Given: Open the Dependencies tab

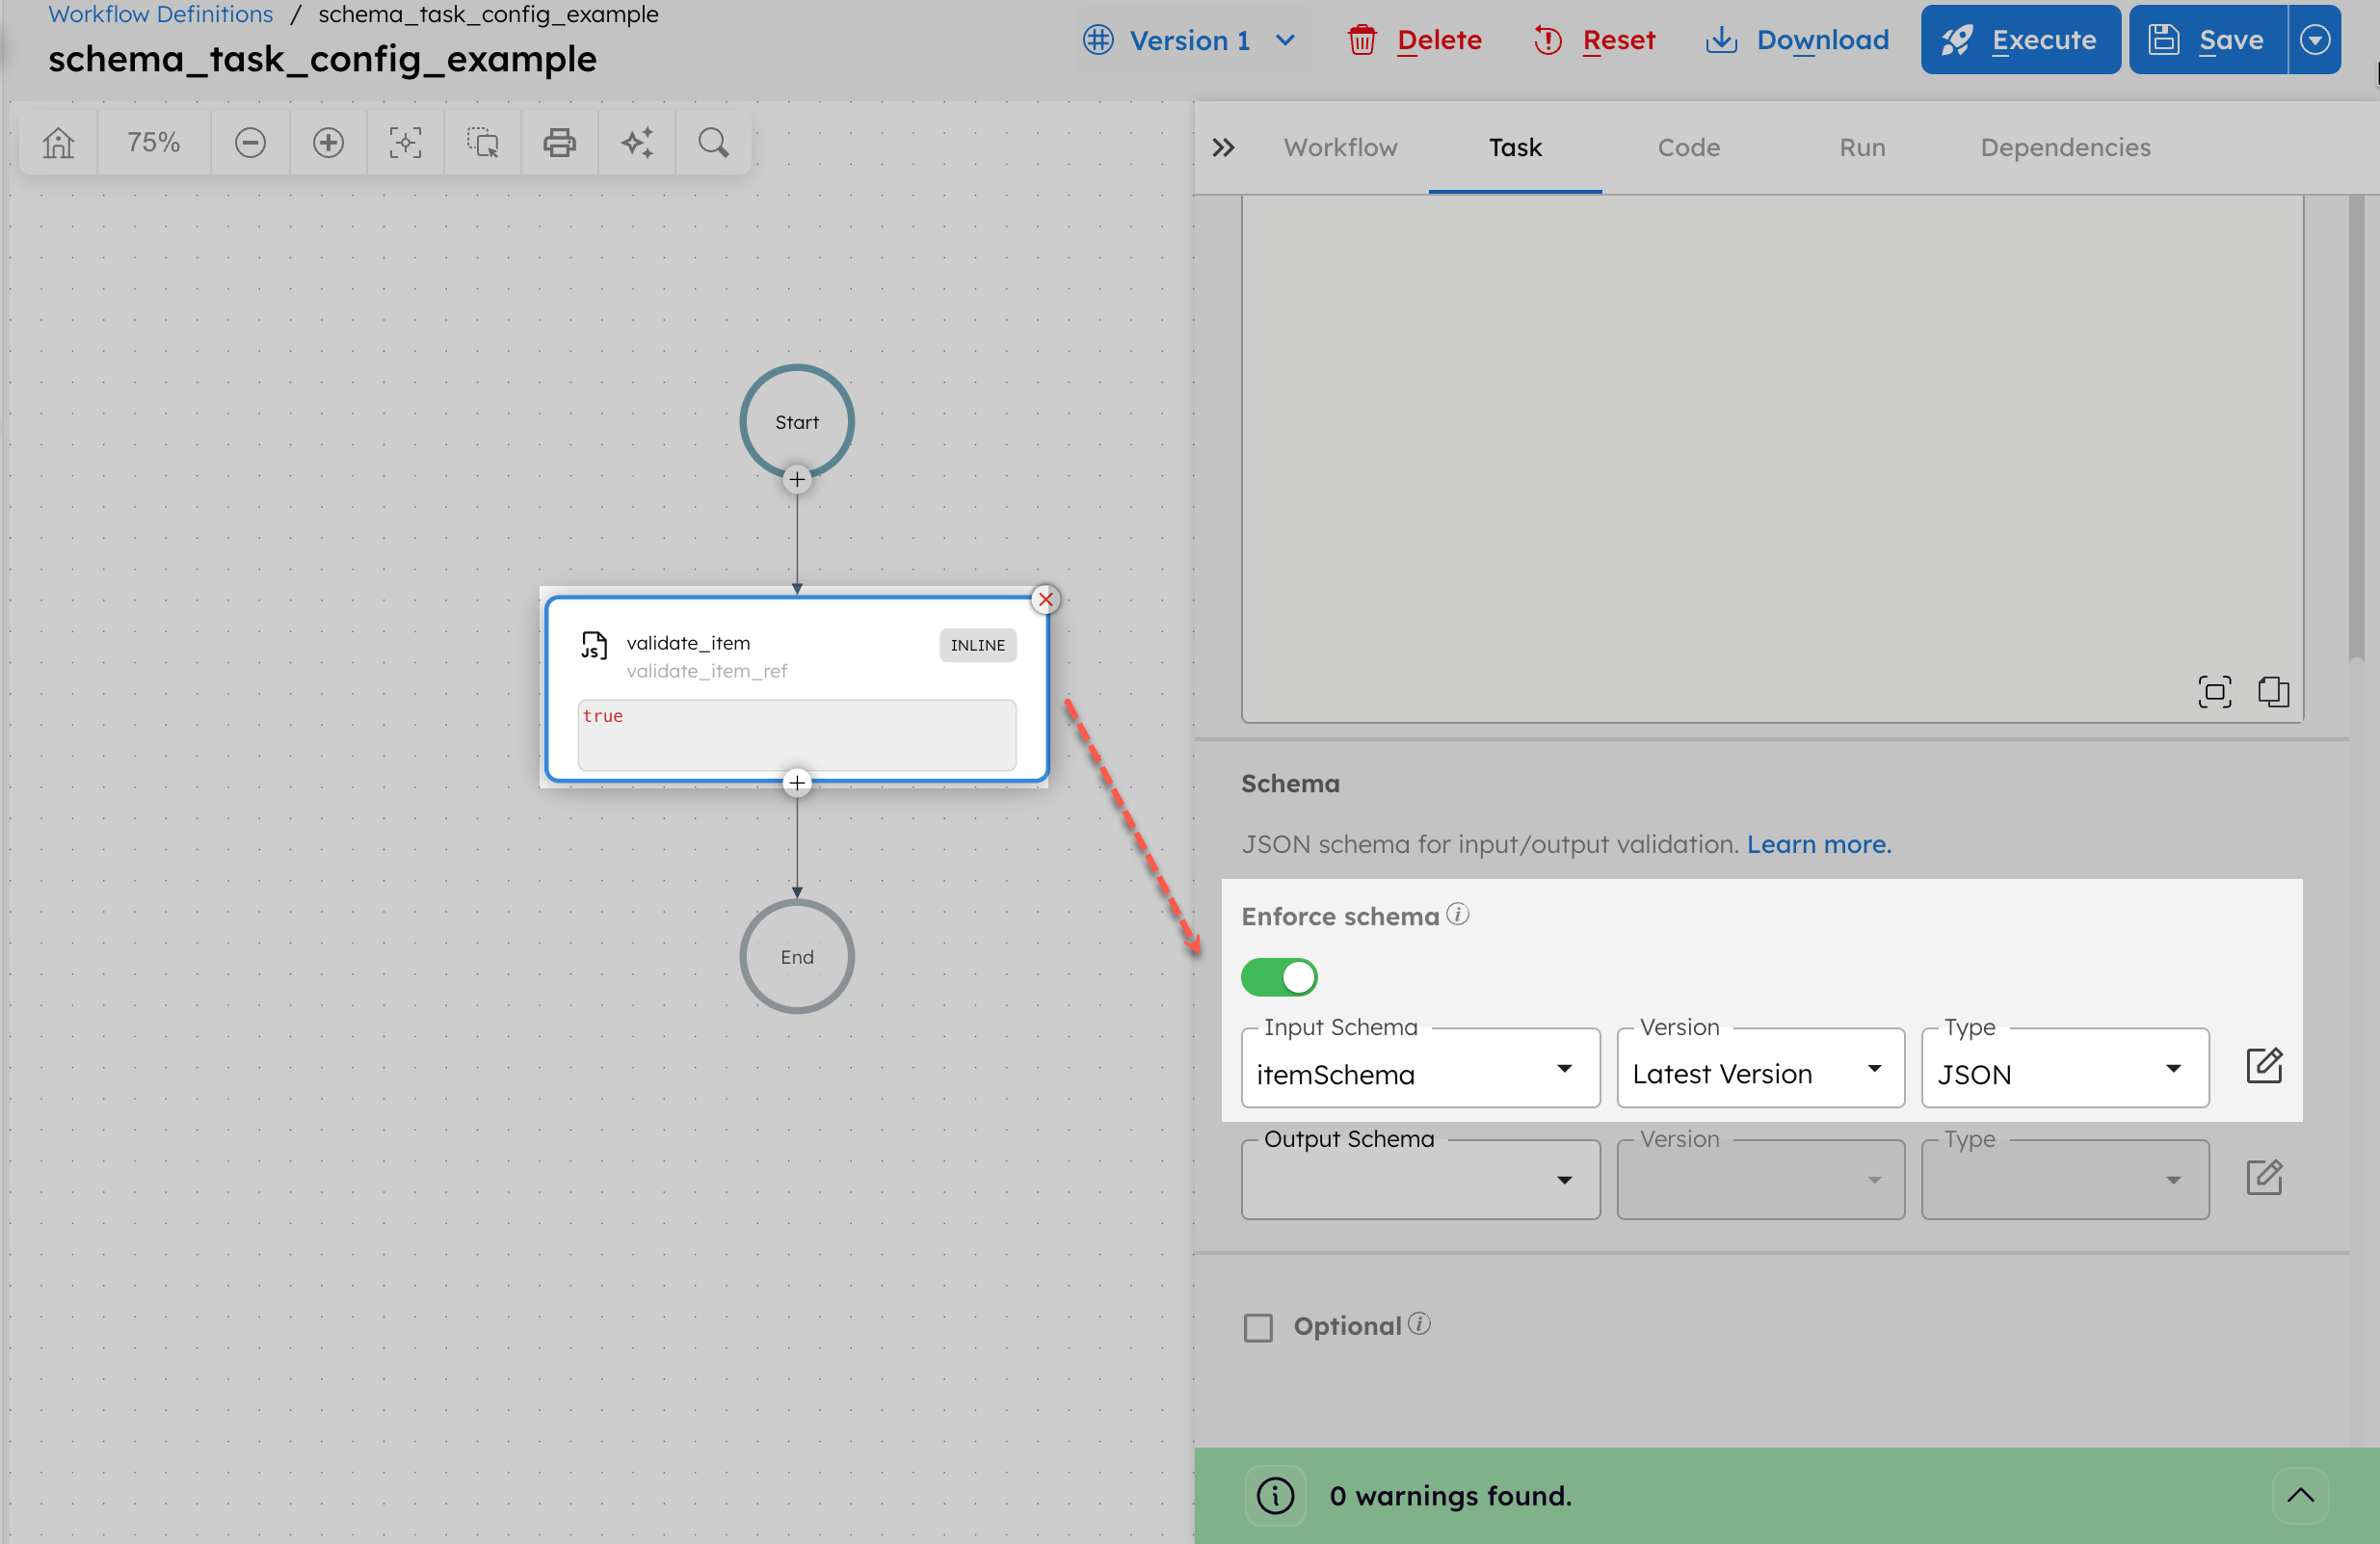Looking at the screenshot, I should pyautogui.click(x=2064, y=147).
